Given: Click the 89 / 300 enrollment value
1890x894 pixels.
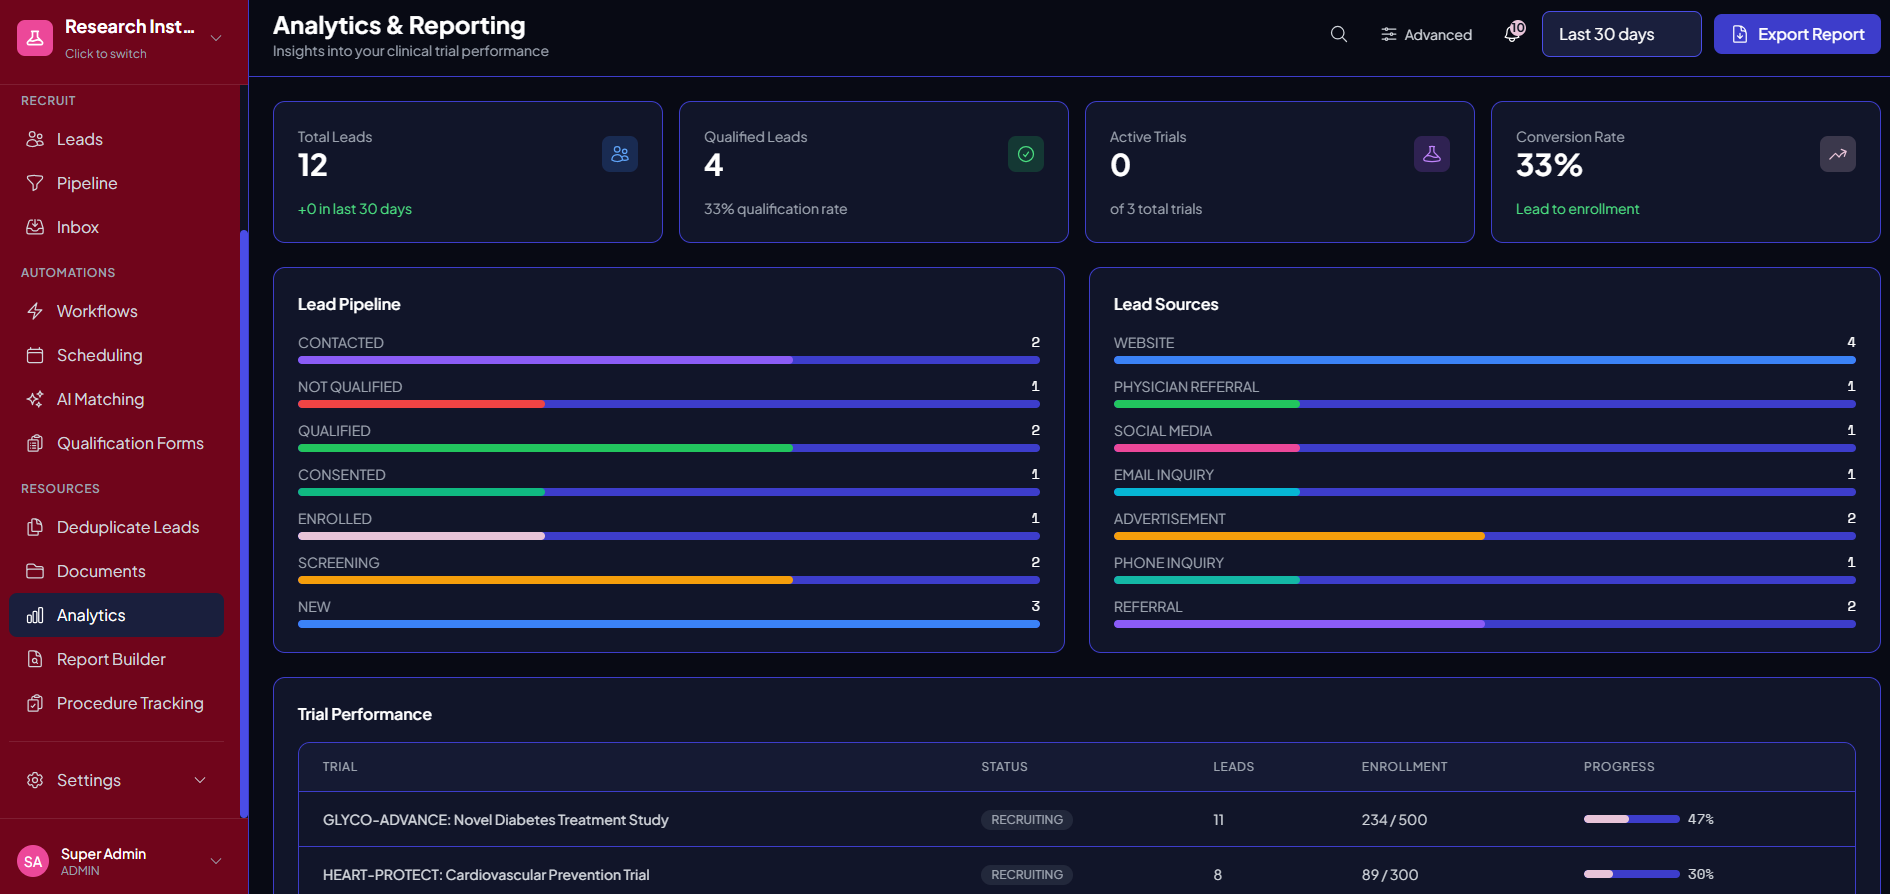Looking at the screenshot, I should point(1390,874).
